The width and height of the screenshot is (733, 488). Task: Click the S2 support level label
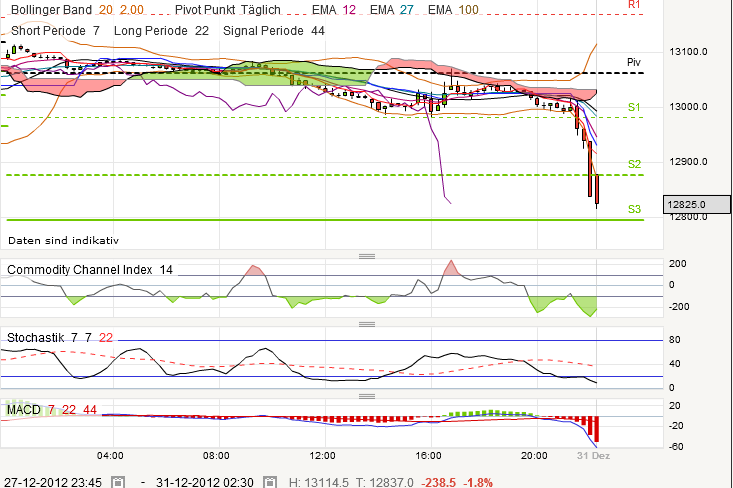[x=634, y=164]
